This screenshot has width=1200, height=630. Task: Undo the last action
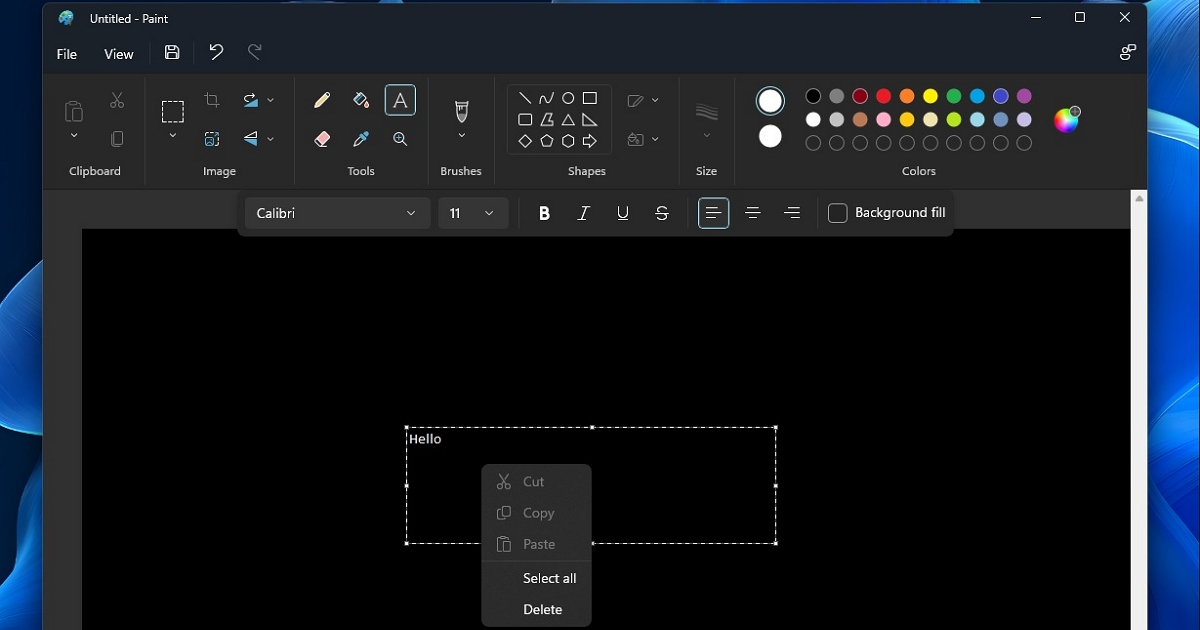tap(216, 53)
